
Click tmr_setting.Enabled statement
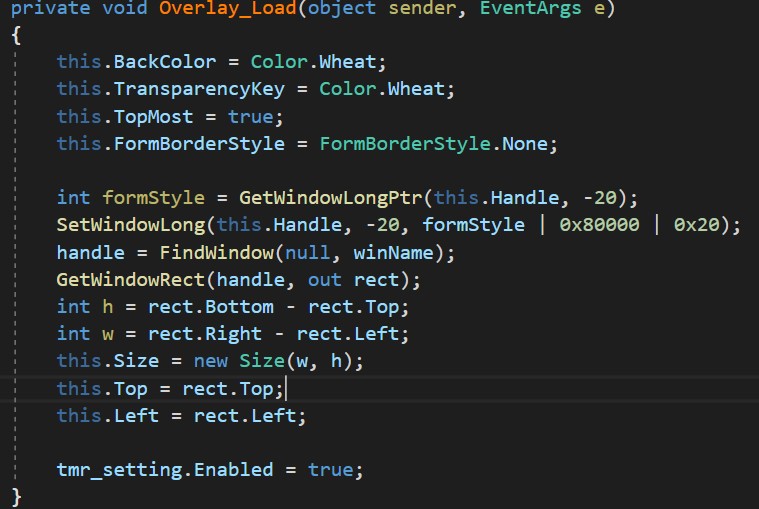tap(210, 470)
